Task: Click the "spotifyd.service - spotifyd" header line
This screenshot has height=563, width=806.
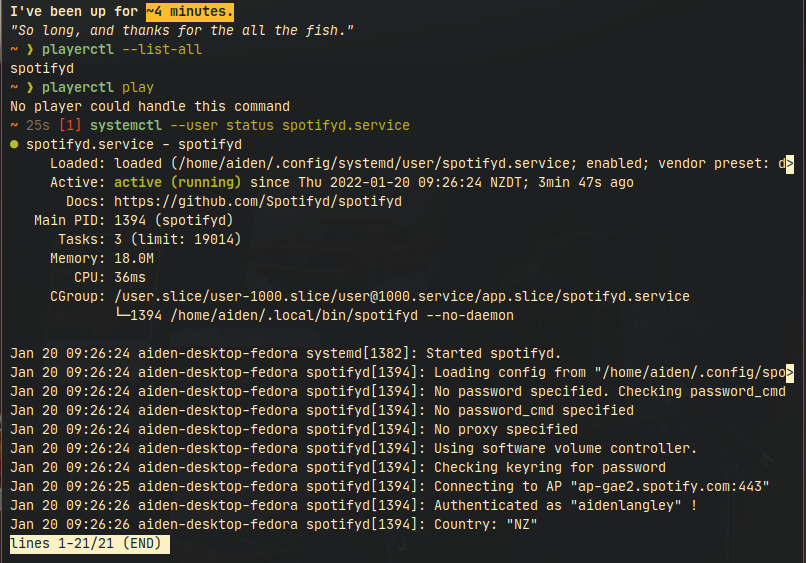Action: pyautogui.click(x=134, y=144)
